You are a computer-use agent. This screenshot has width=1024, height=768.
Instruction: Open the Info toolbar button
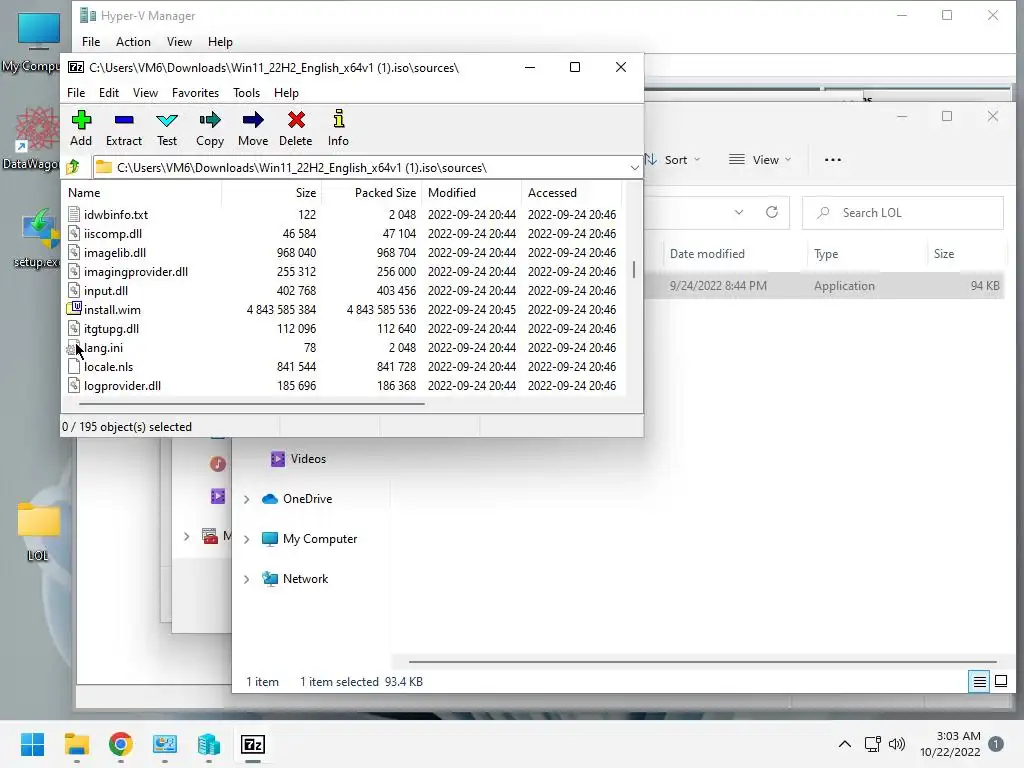coord(338,128)
